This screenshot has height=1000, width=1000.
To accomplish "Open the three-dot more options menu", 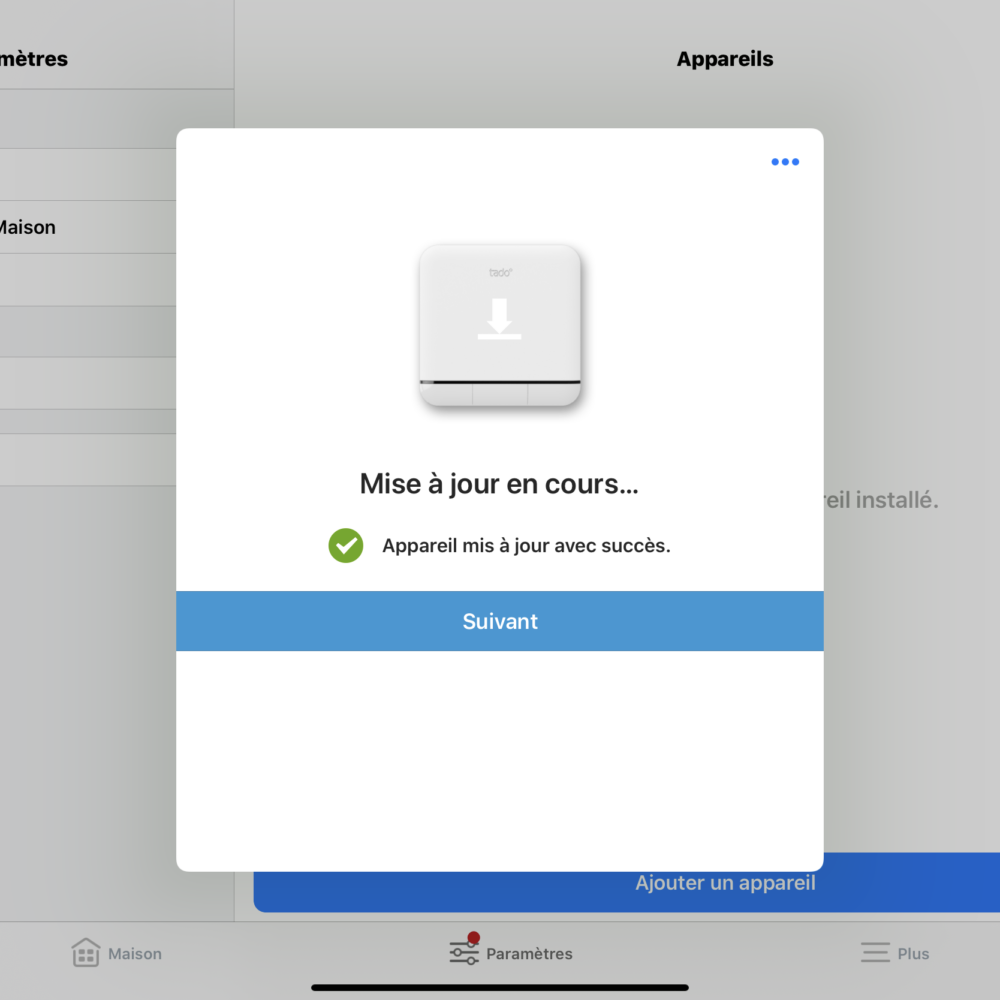I will (x=785, y=162).
